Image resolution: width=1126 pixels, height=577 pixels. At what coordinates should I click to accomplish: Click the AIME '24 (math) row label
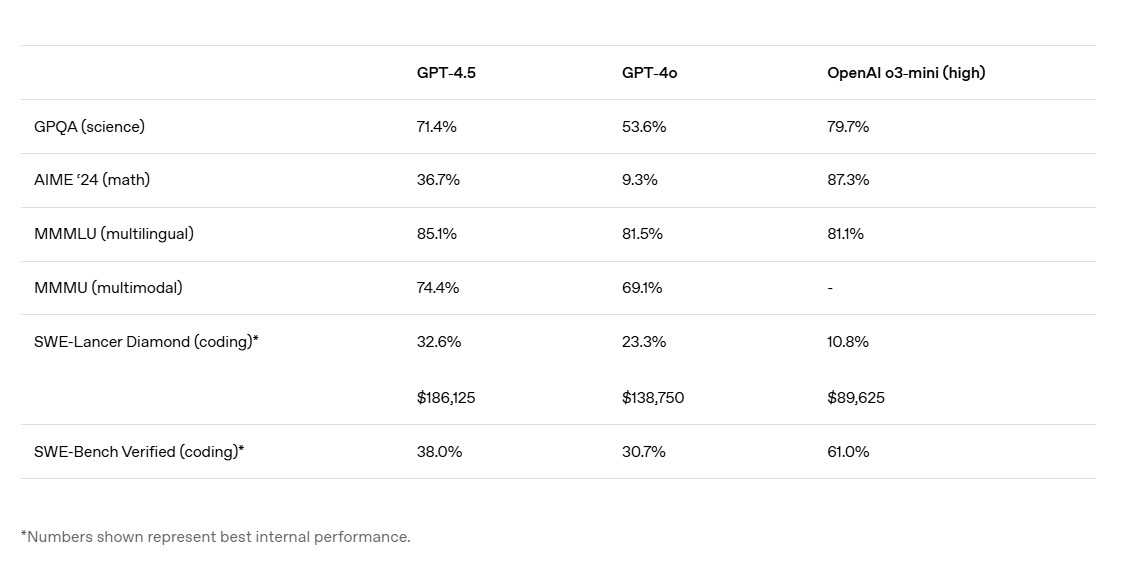click(92, 180)
